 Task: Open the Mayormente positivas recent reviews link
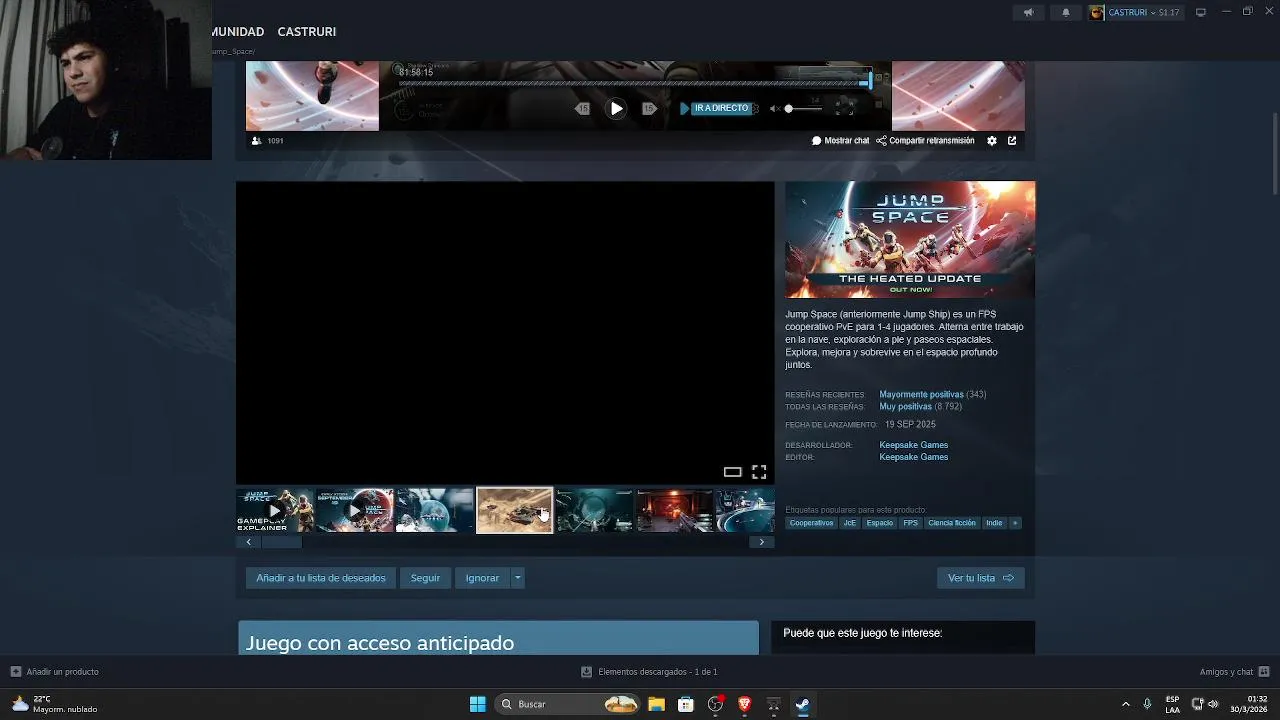pos(921,394)
